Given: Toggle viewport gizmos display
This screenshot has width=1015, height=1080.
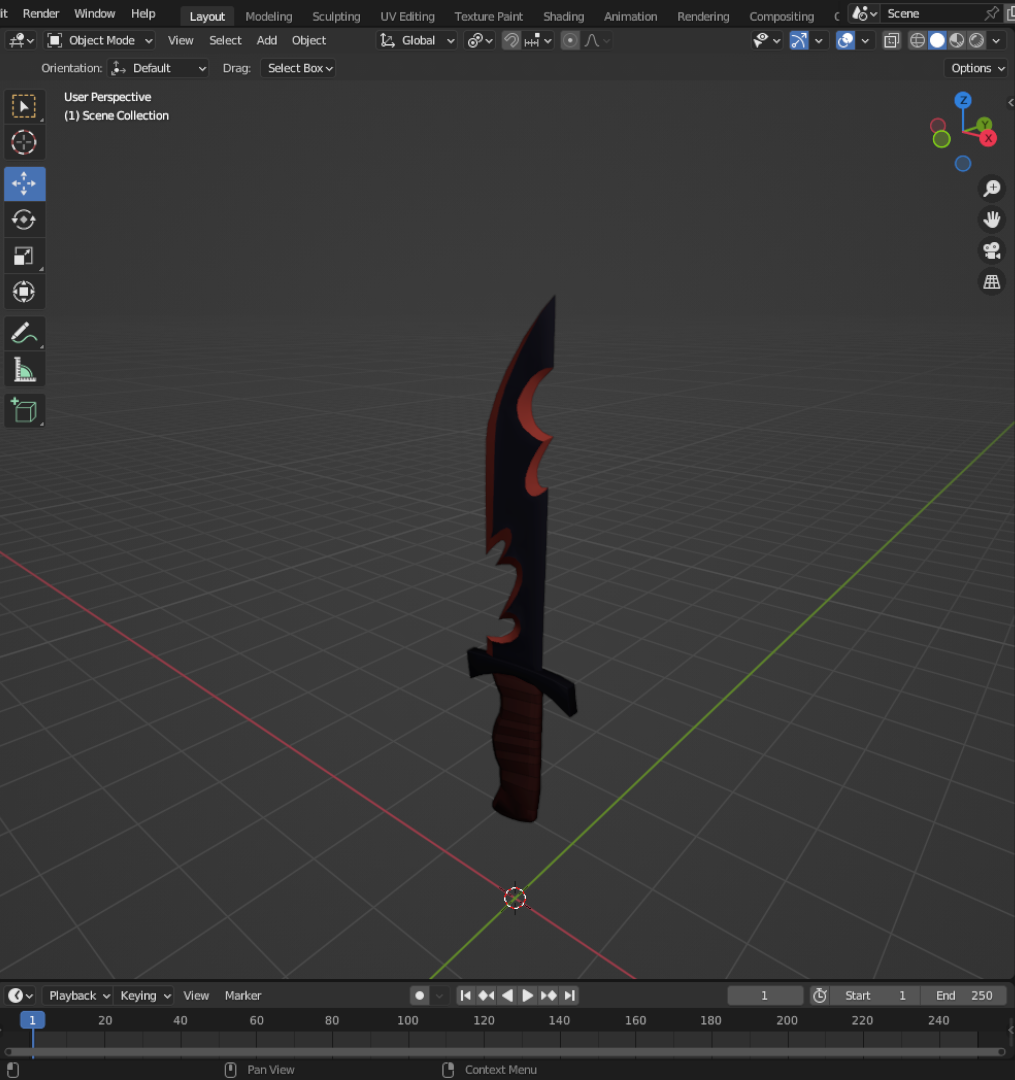Looking at the screenshot, I should (x=799, y=41).
